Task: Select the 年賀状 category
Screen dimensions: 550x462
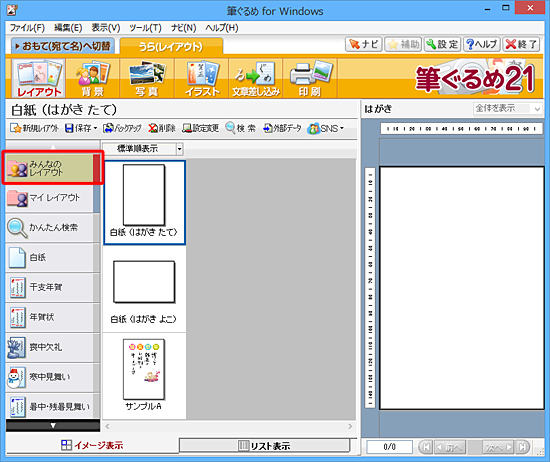Action: click(x=53, y=317)
